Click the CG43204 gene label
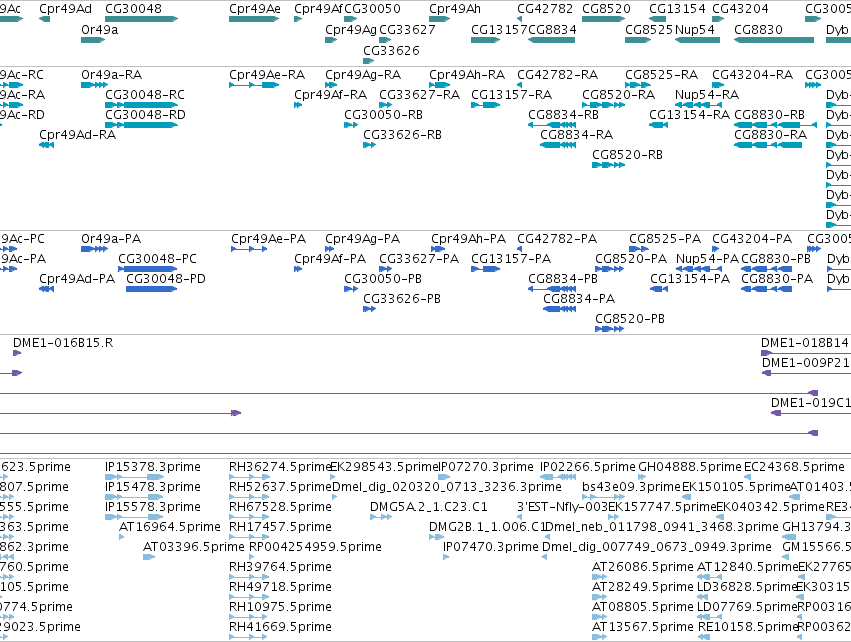Screen dimensions: 851x642 [x=740, y=9]
